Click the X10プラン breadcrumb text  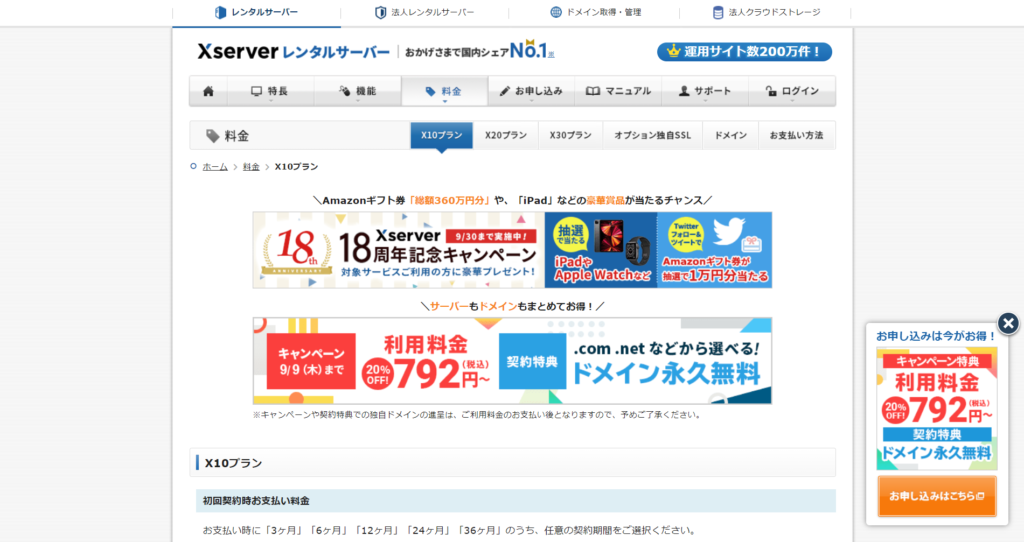[x=296, y=167]
